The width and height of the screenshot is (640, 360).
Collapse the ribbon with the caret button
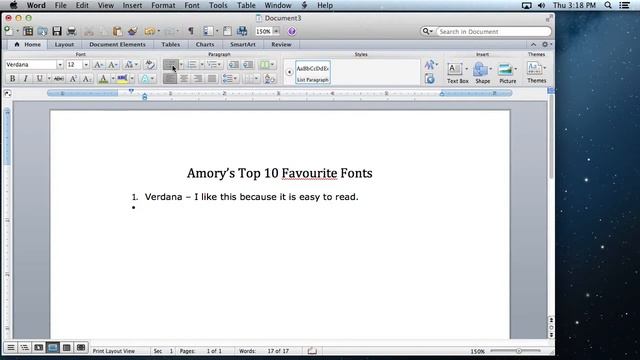pos(533,44)
